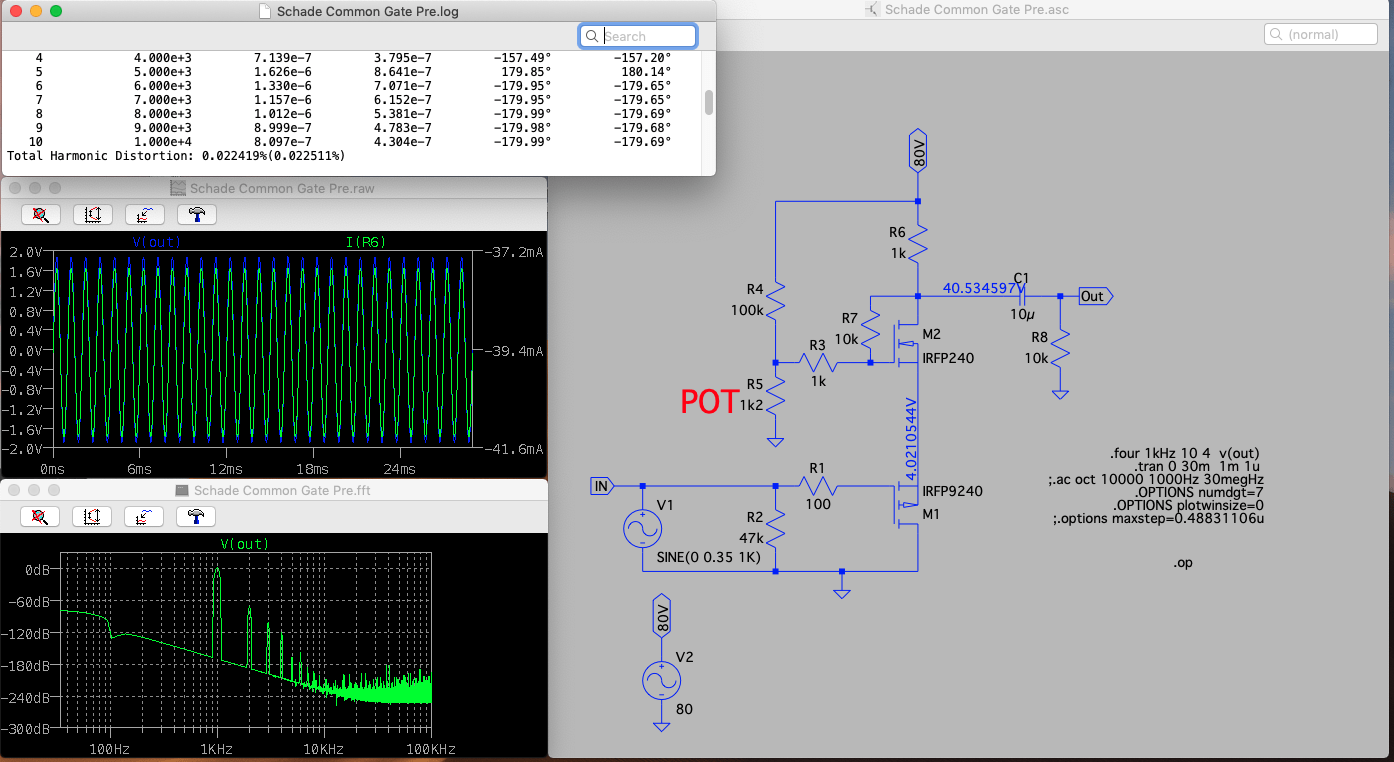This screenshot has width=1394, height=762.
Task: Select the R7 resistor symbol
Action: (x=872, y=328)
